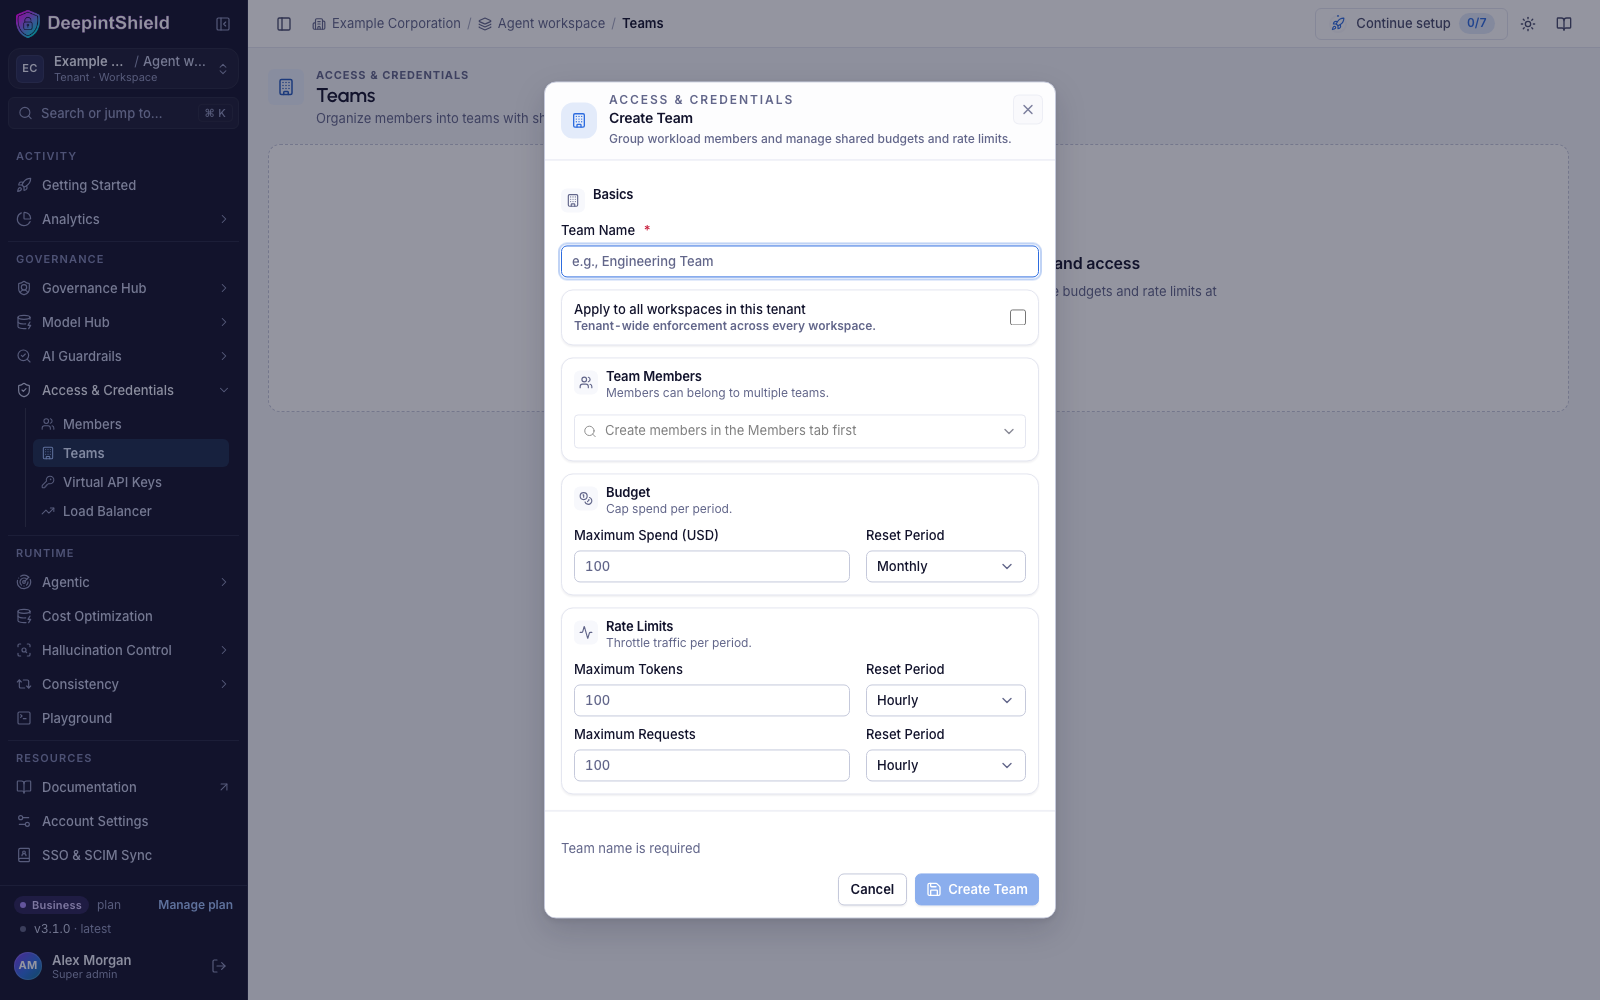Click the Hallucination Control icon

click(x=24, y=650)
